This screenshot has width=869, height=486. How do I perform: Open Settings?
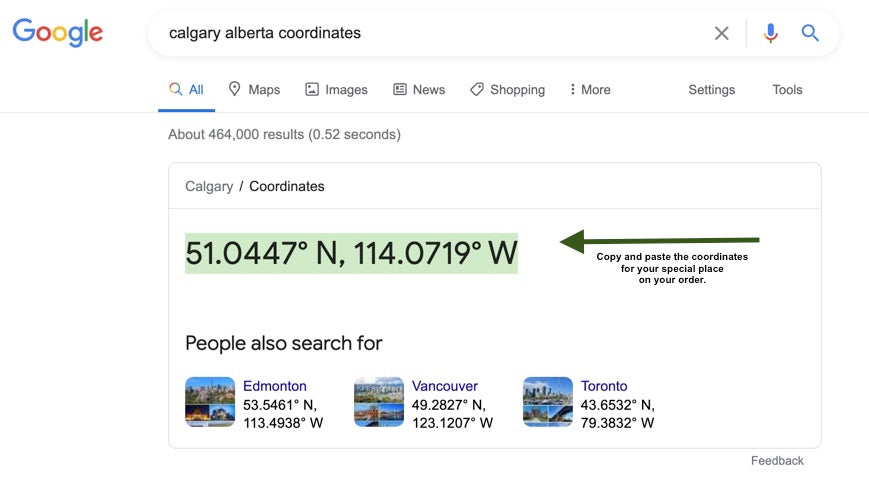click(711, 89)
